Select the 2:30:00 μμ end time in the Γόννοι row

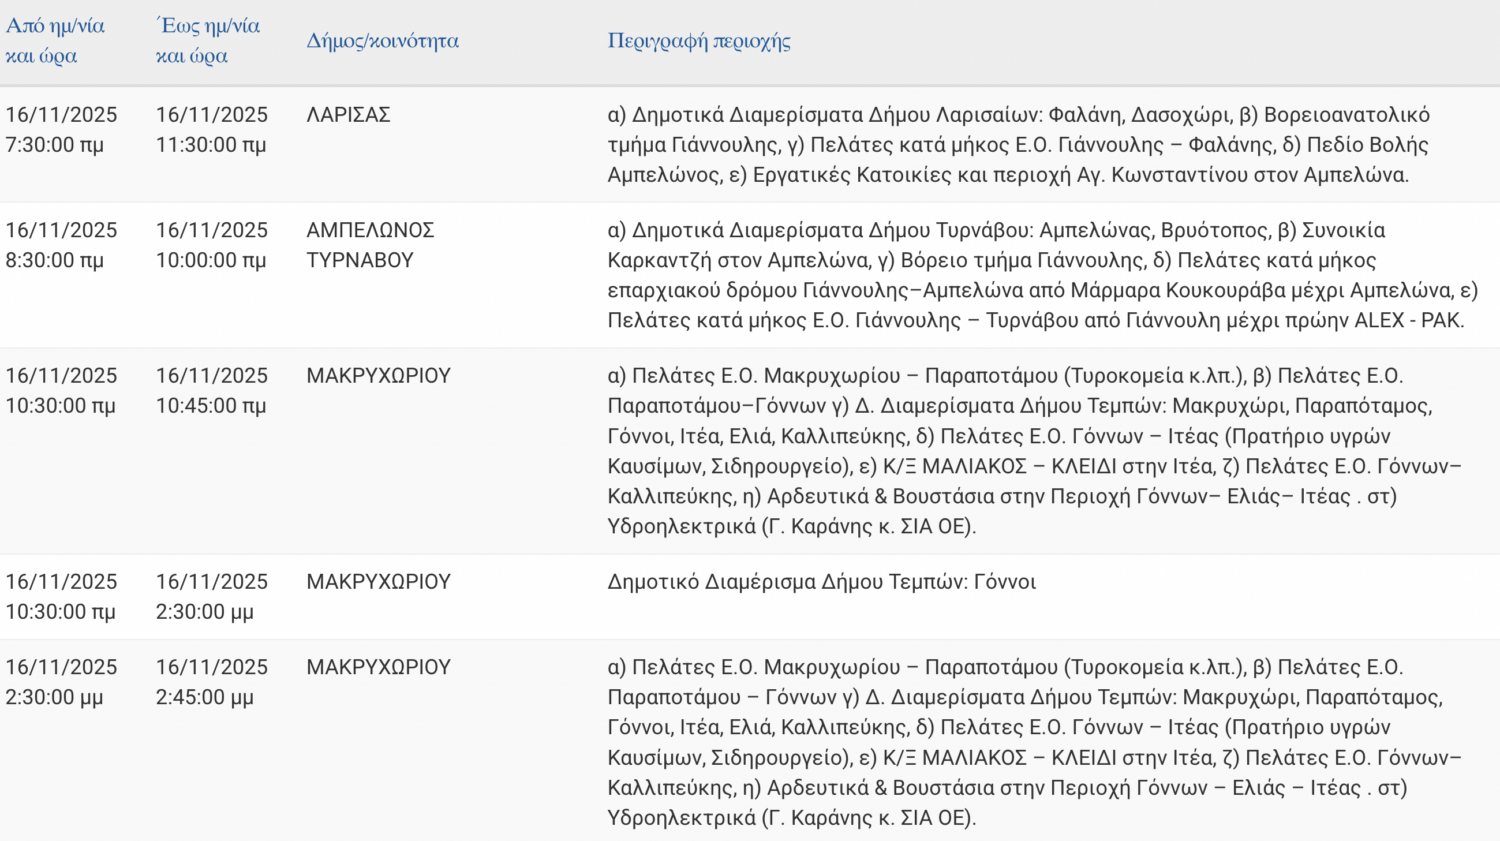click(x=205, y=612)
